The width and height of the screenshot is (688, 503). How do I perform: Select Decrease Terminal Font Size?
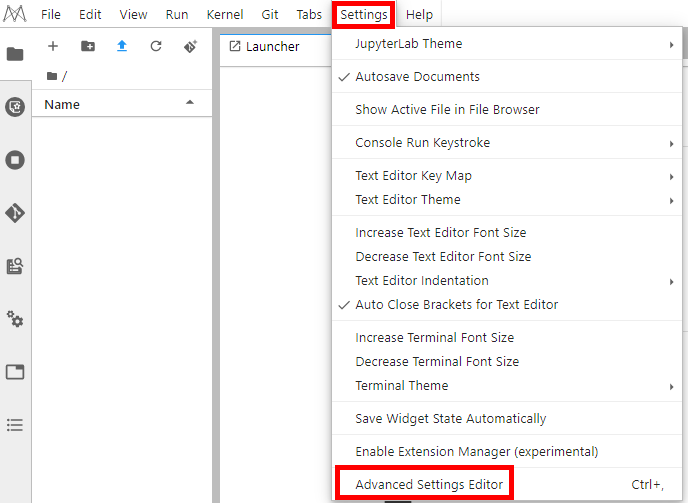point(507,361)
